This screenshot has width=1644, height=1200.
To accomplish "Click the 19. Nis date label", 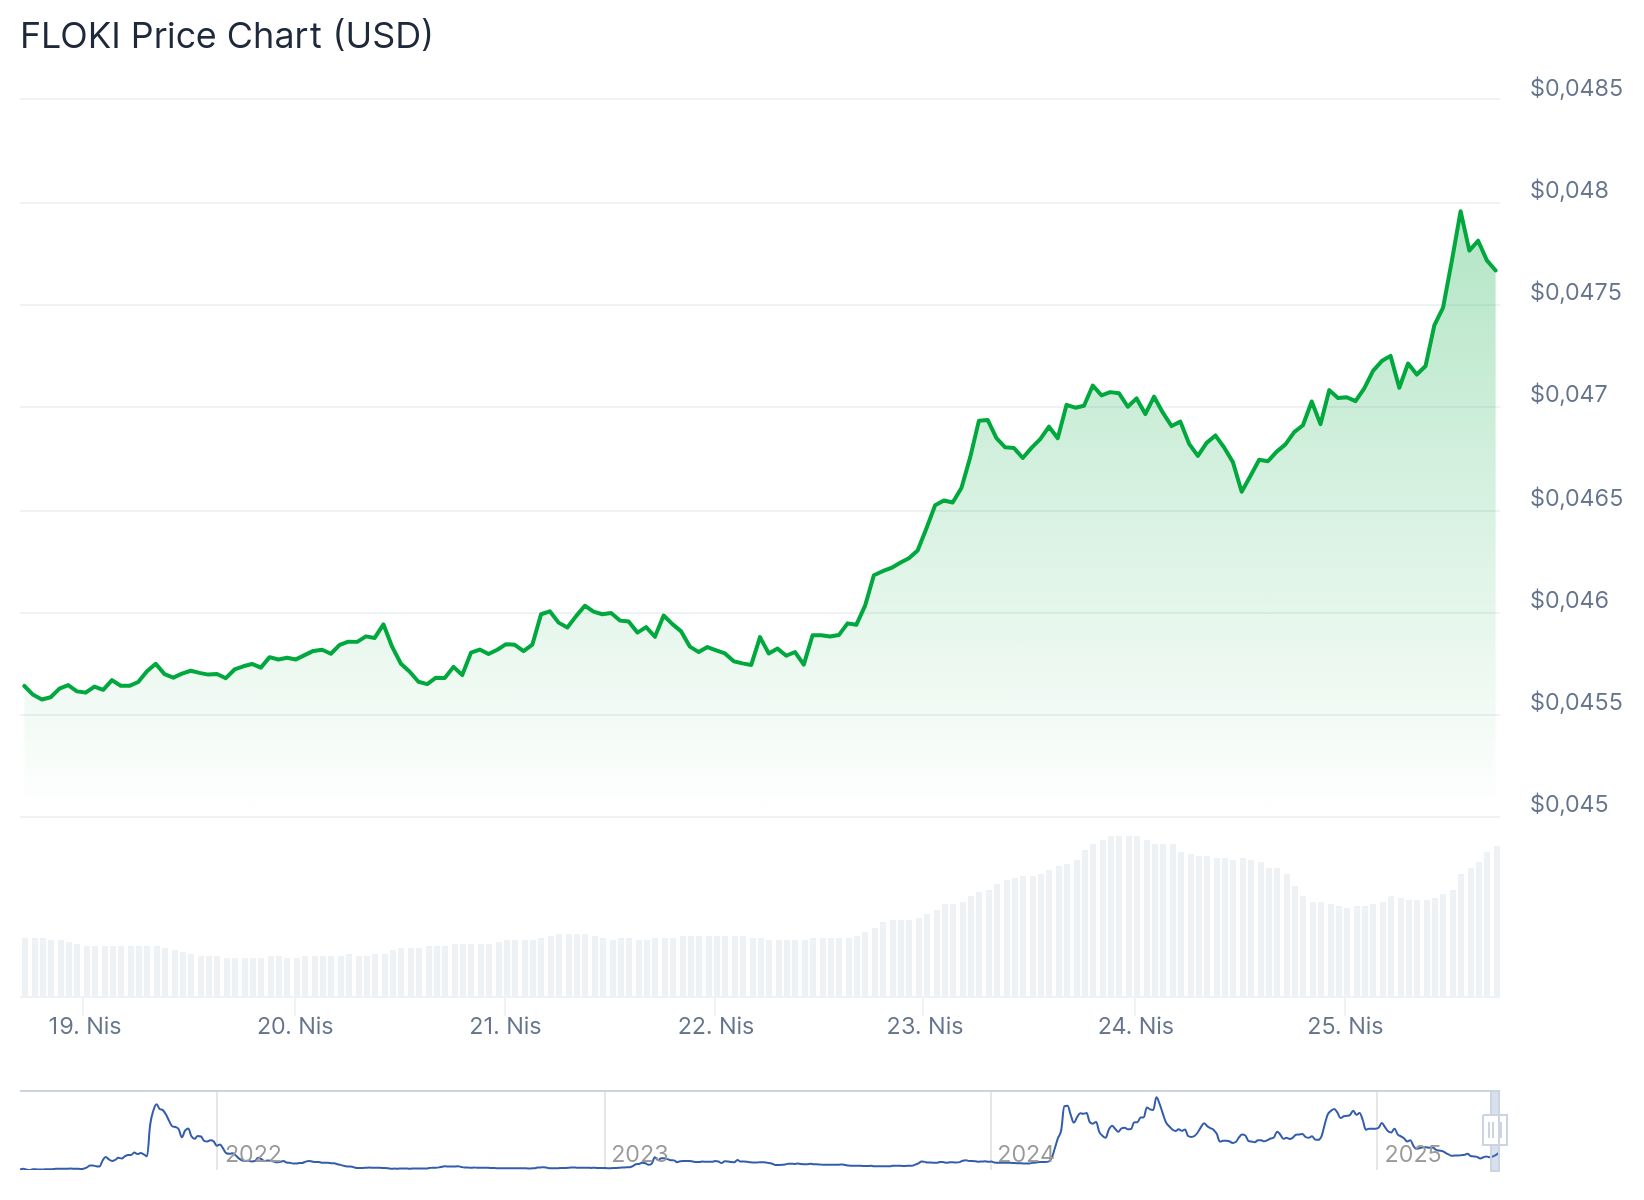I will click(85, 1026).
